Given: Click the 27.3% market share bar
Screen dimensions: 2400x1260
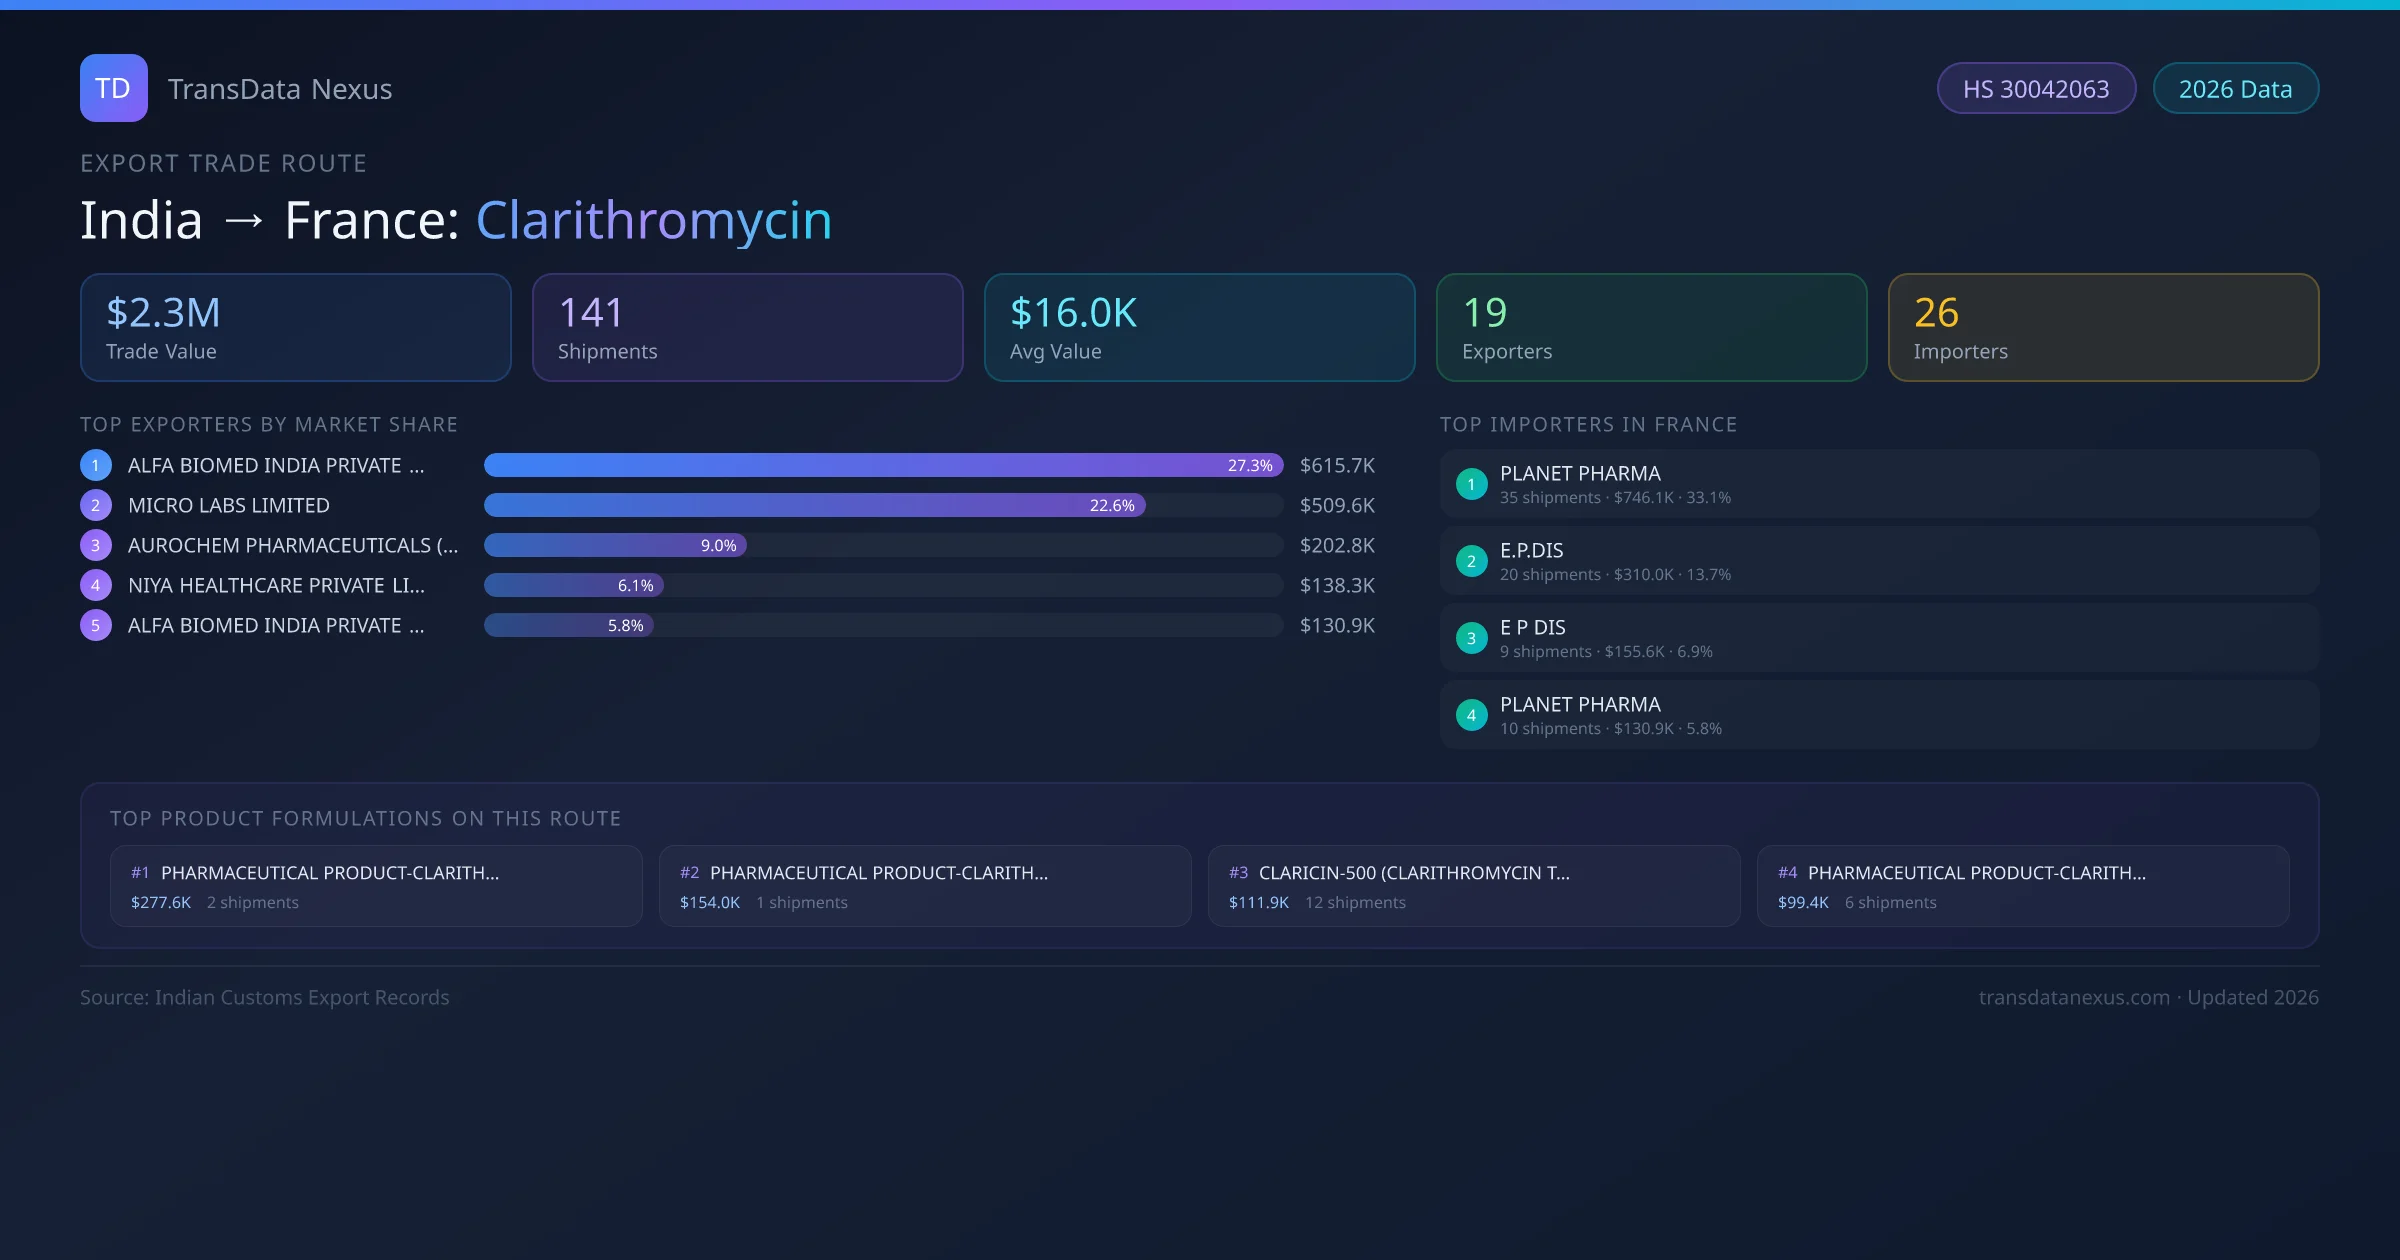Looking at the screenshot, I should pos(882,465).
